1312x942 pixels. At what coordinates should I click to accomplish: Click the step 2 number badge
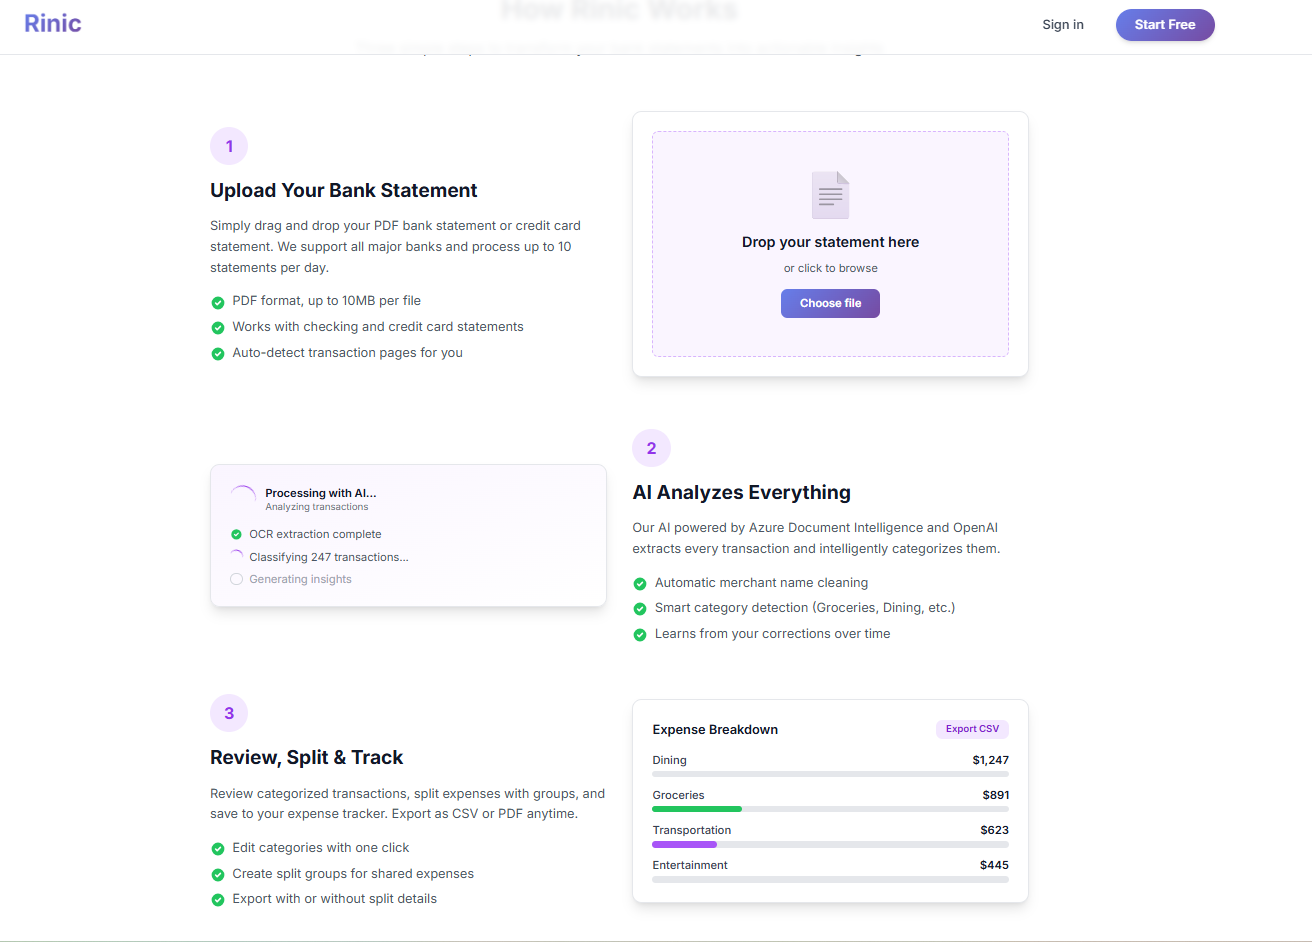pos(651,448)
